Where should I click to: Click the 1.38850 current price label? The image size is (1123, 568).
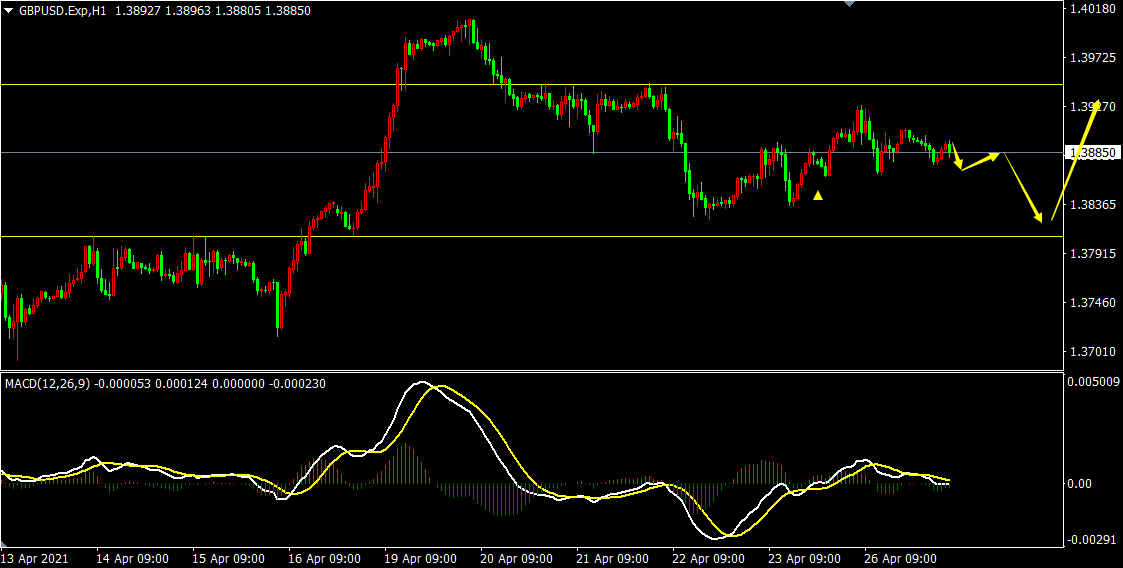coord(1092,153)
